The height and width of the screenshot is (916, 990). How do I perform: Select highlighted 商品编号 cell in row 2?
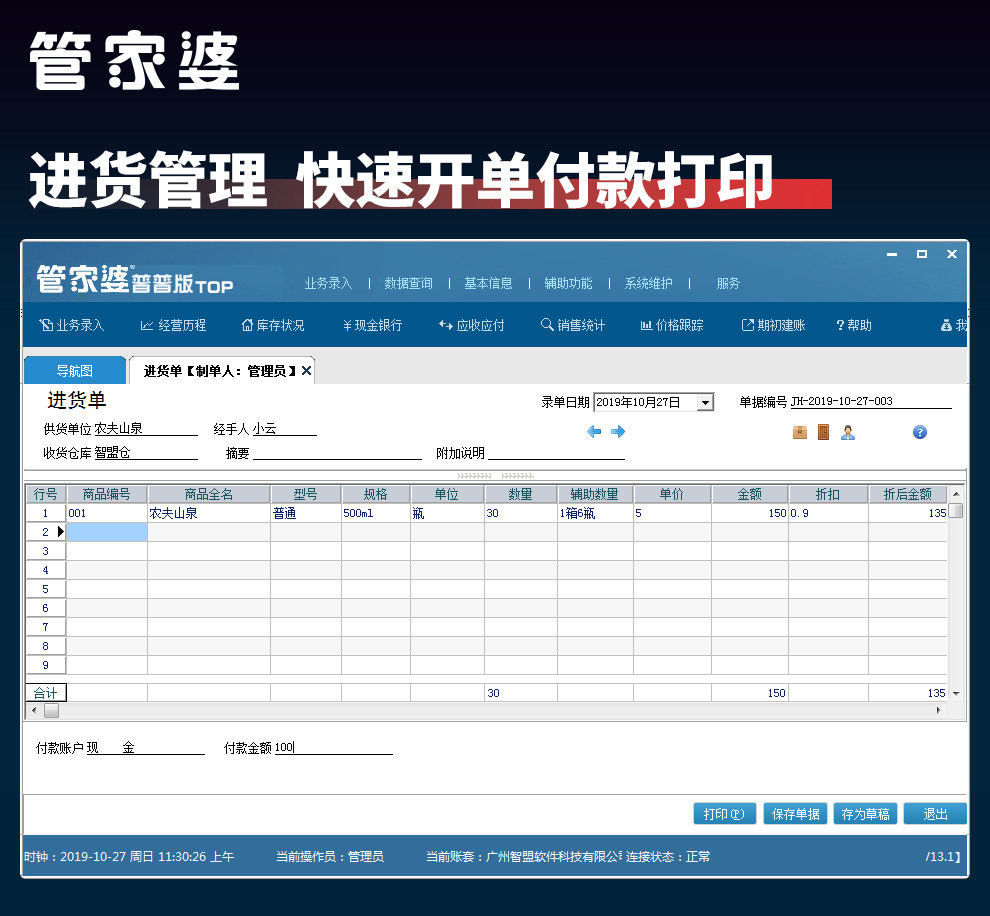click(x=107, y=532)
